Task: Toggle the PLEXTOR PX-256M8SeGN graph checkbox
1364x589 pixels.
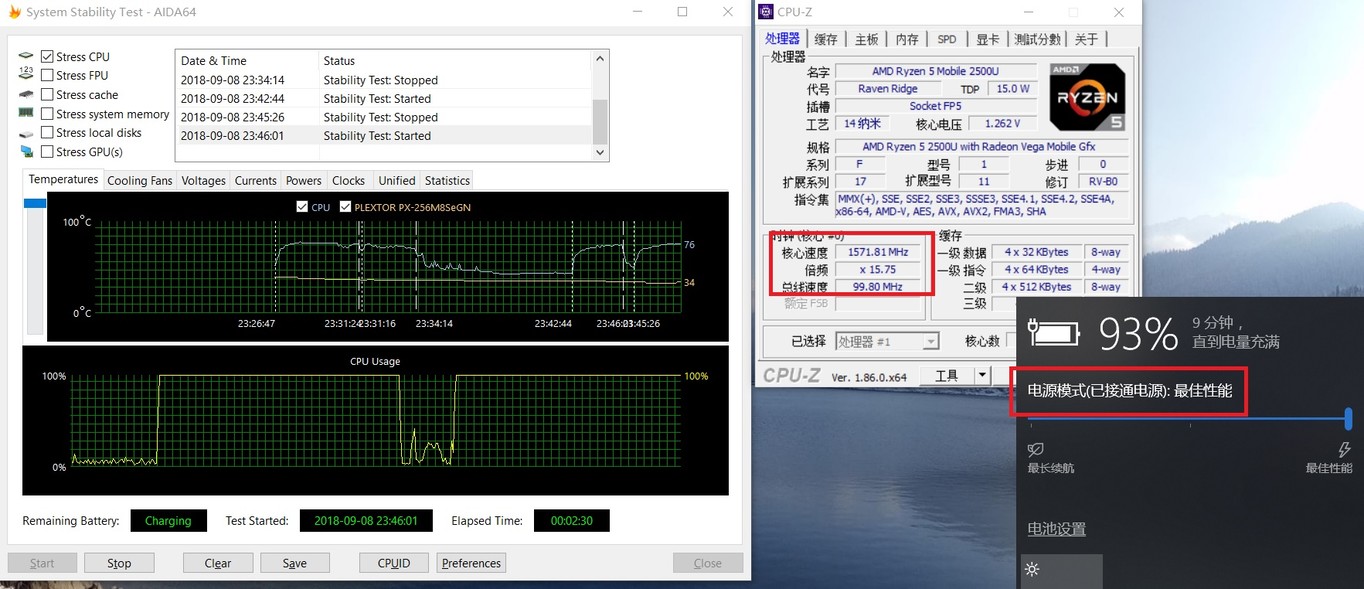Action: tap(345, 207)
